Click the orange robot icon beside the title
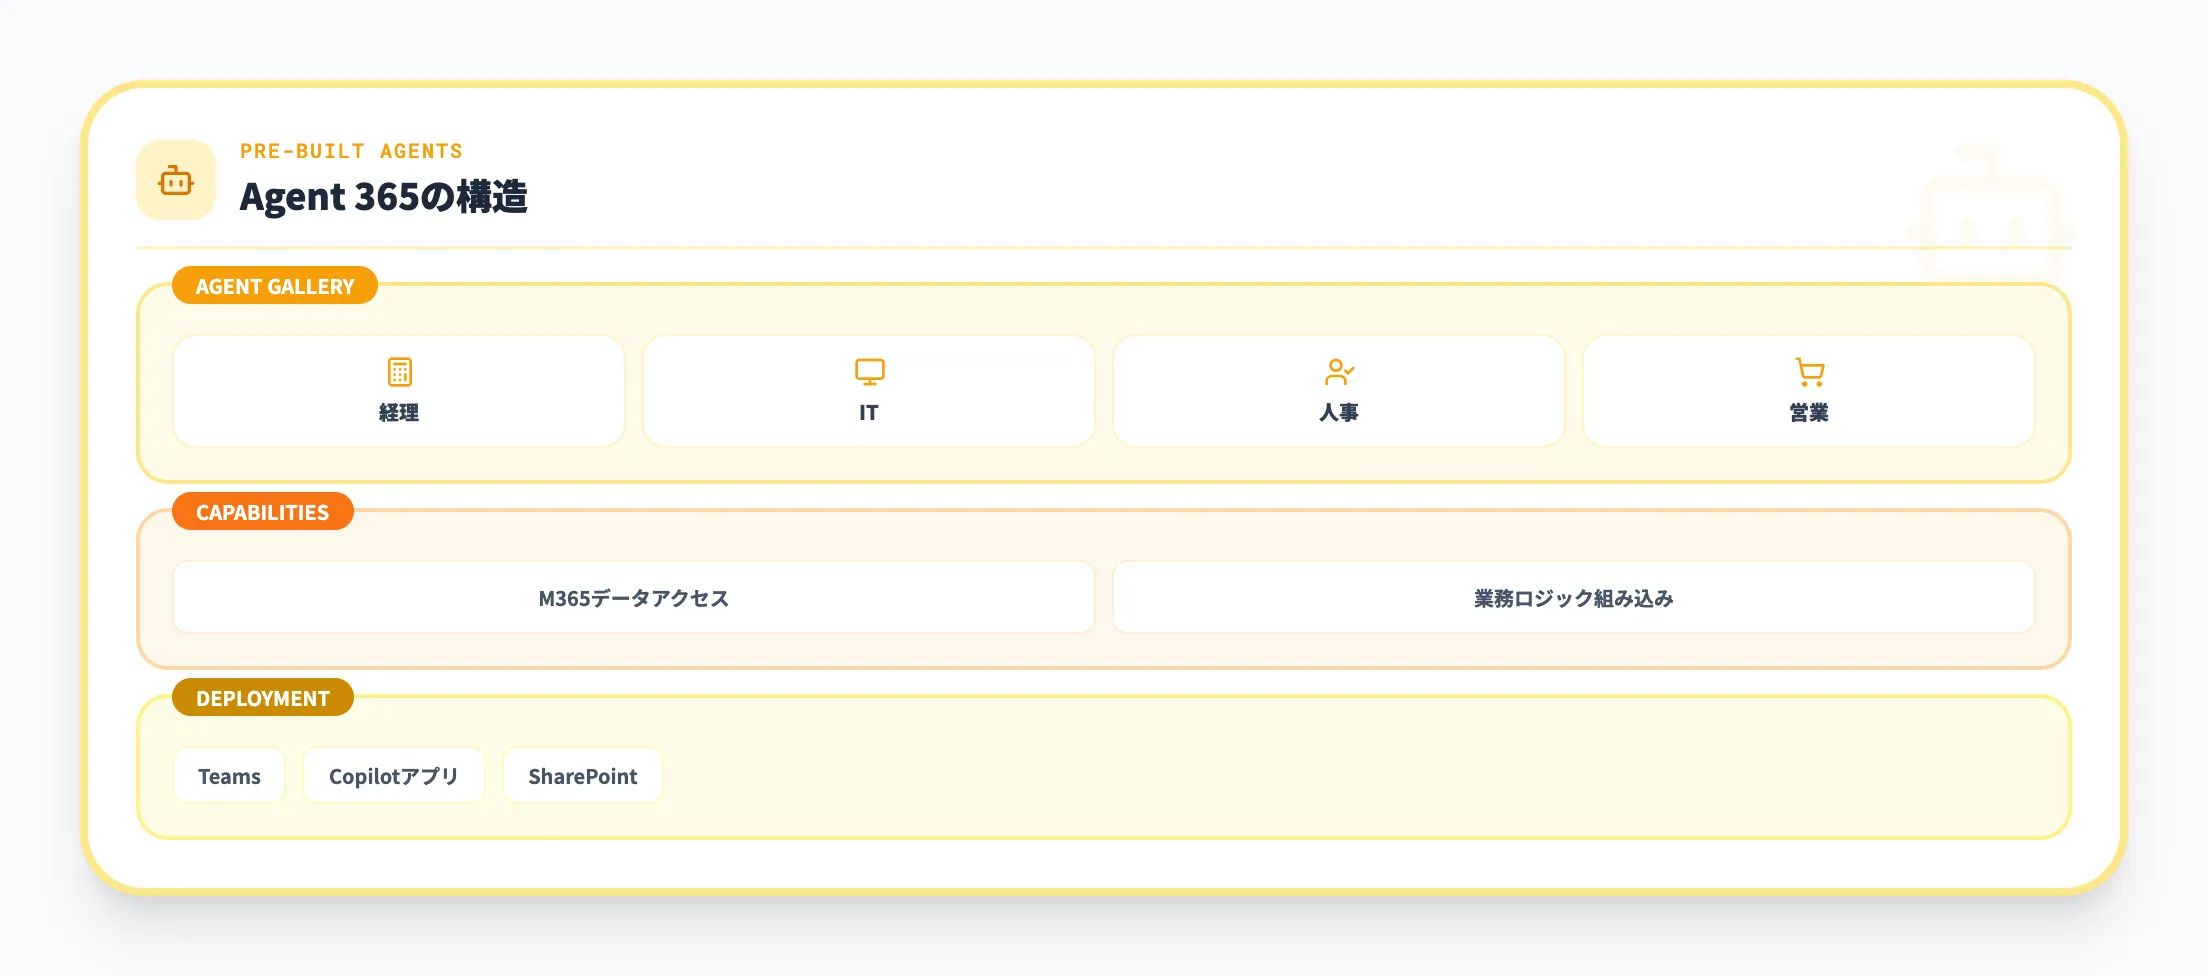The image size is (2208, 976). (176, 181)
